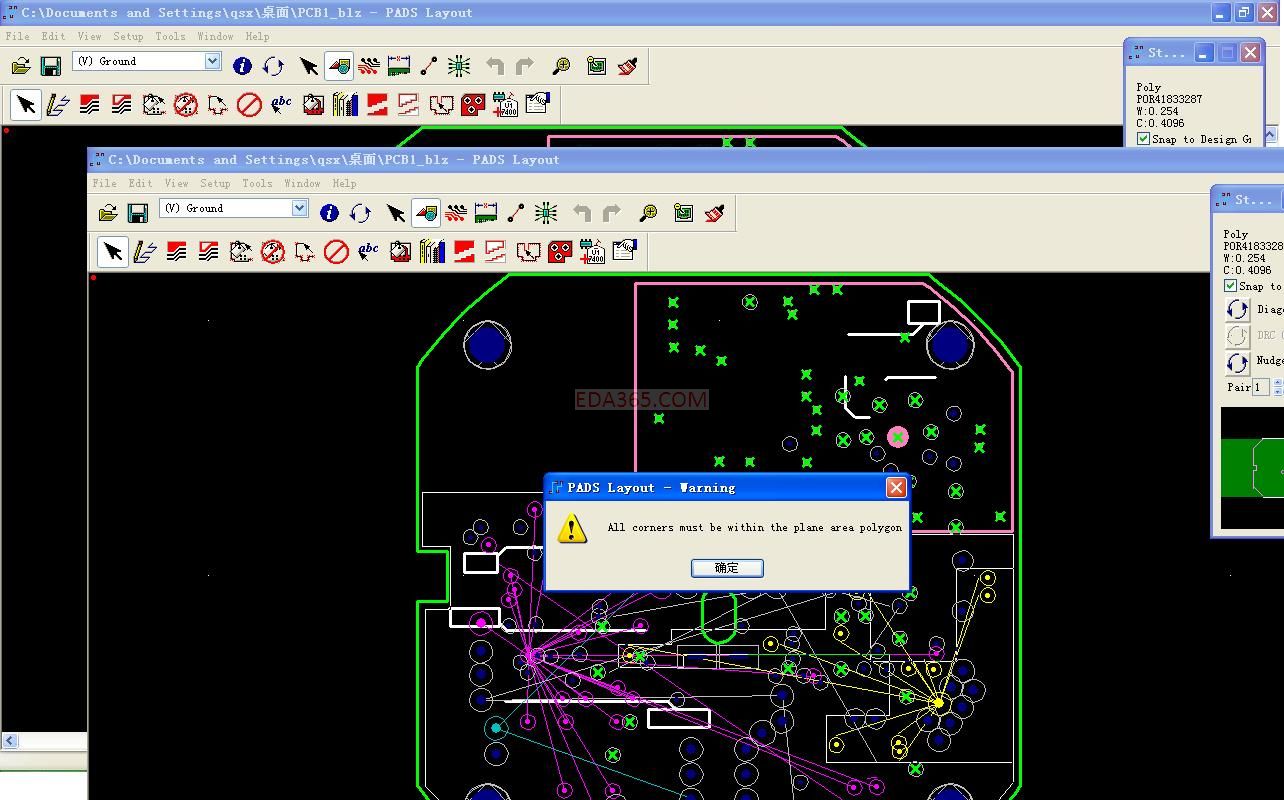This screenshot has width=1284, height=800.
Task: Confirm the warning with the 确定 button
Action: click(727, 568)
